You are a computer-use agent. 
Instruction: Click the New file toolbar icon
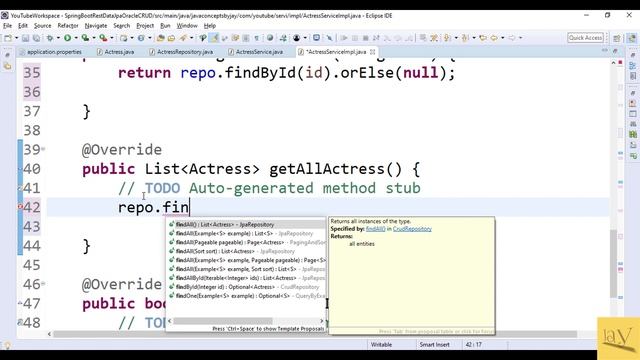[8, 38]
